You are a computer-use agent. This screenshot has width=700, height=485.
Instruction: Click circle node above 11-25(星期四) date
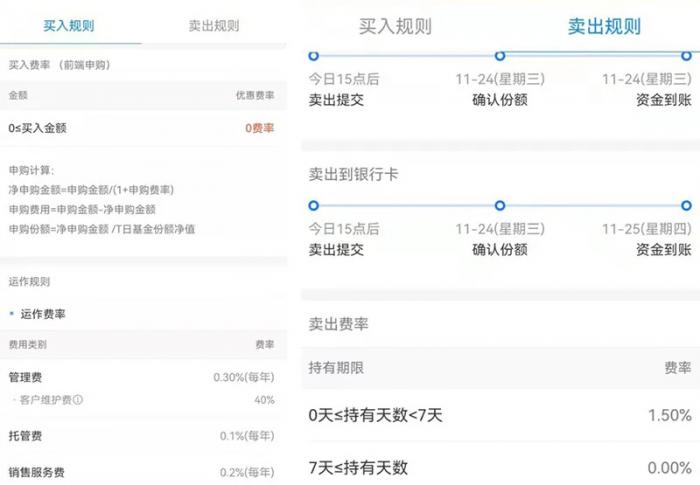click(x=686, y=205)
